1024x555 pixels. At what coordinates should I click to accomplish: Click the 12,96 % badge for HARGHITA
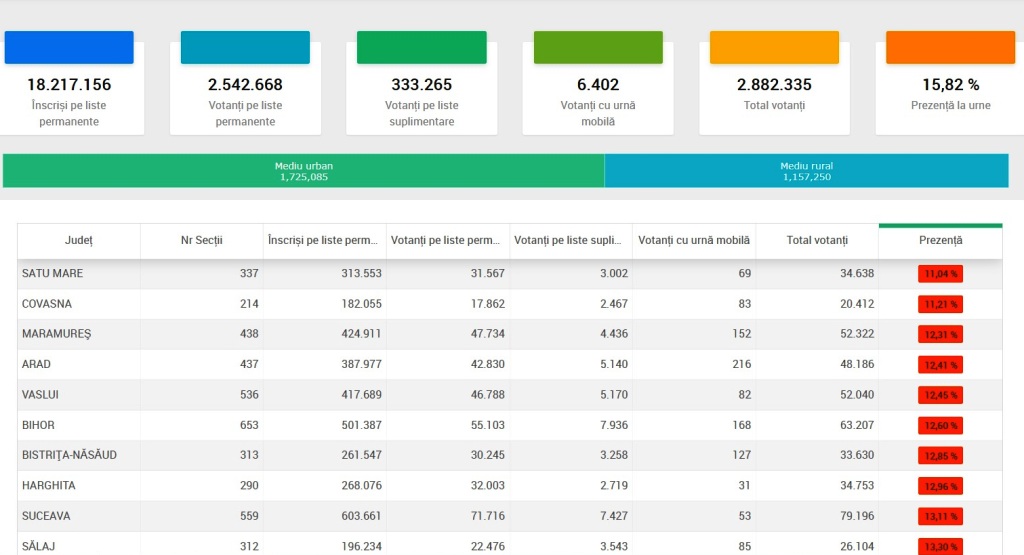(940, 487)
